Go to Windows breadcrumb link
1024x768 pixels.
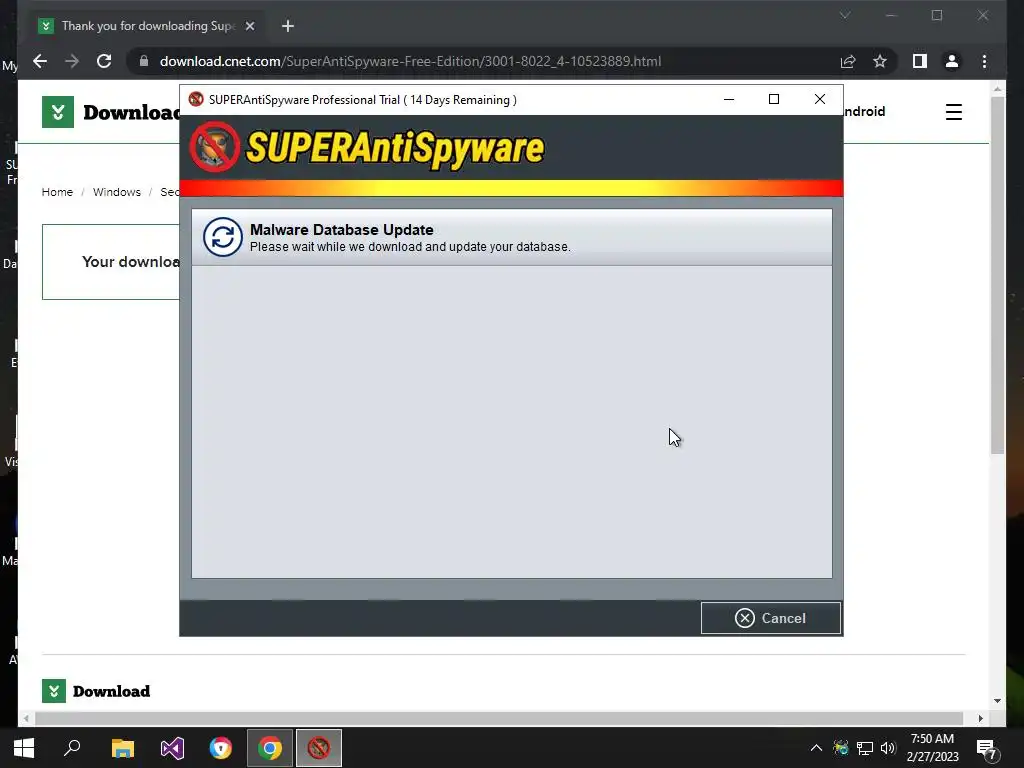coord(116,192)
